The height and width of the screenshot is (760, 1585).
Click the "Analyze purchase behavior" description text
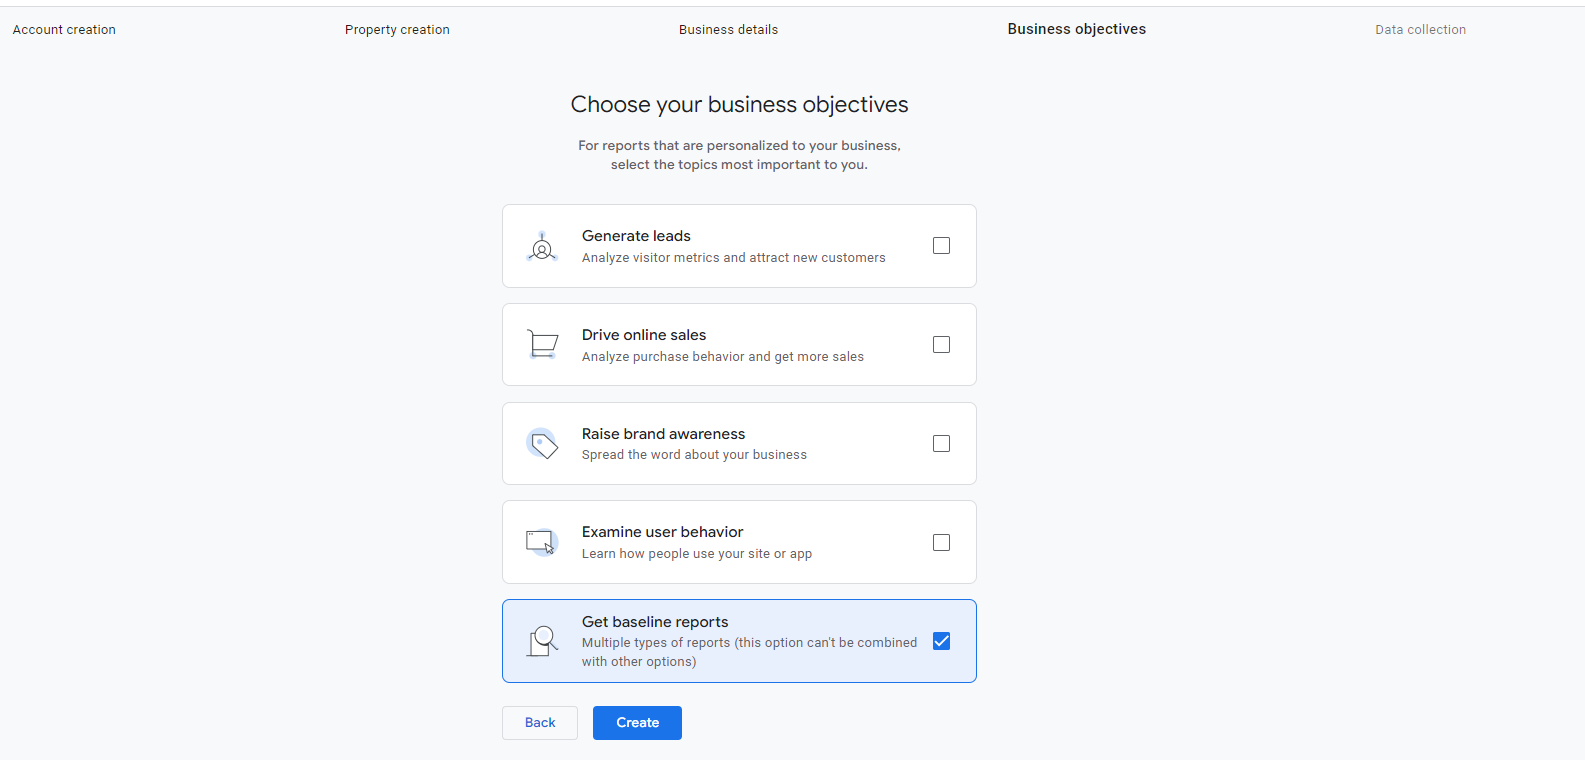click(x=722, y=357)
